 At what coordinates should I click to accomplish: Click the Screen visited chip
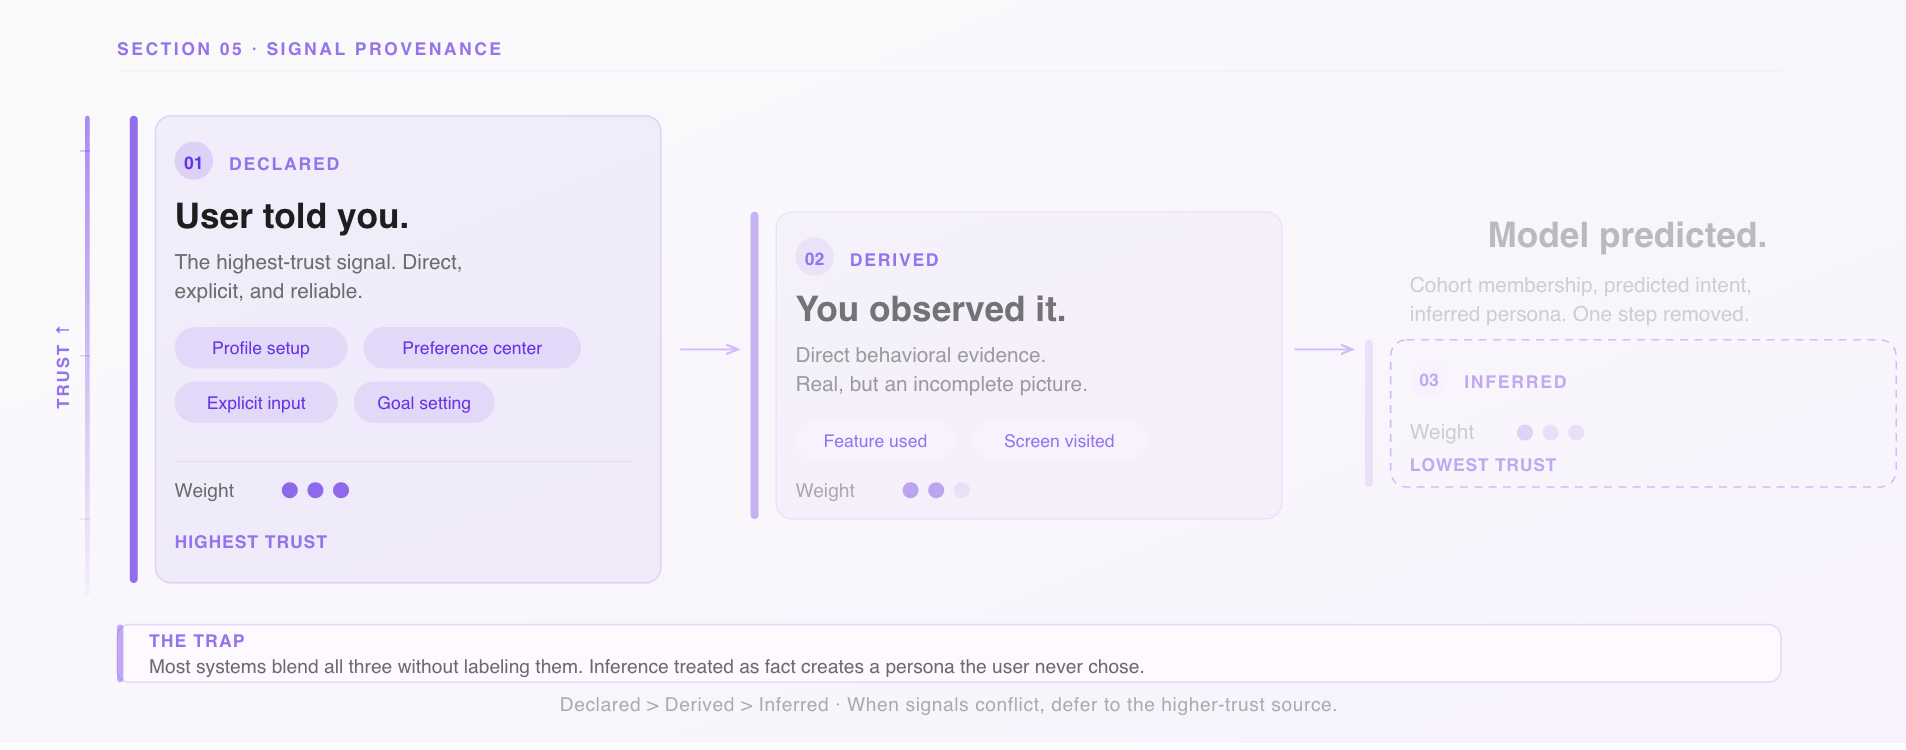click(x=1058, y=441)
